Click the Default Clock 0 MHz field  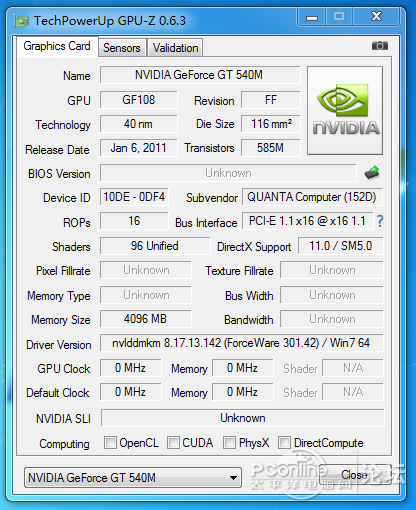(130, 392)
